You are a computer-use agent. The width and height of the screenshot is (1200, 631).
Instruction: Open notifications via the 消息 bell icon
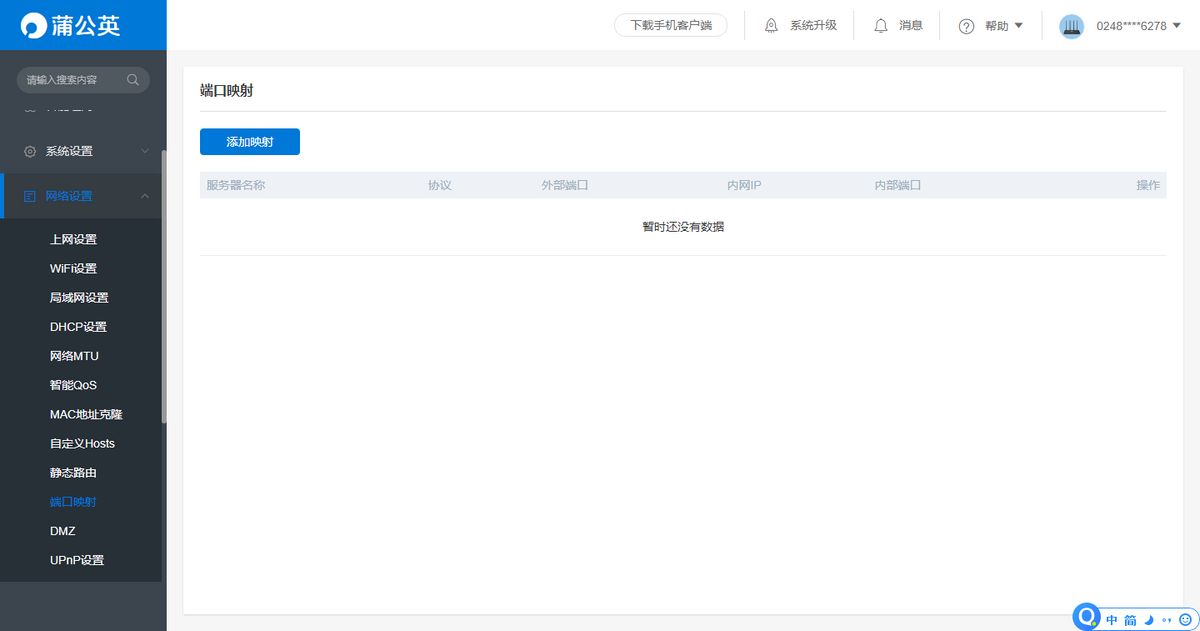pyautogui.click(x=881, y=26)
